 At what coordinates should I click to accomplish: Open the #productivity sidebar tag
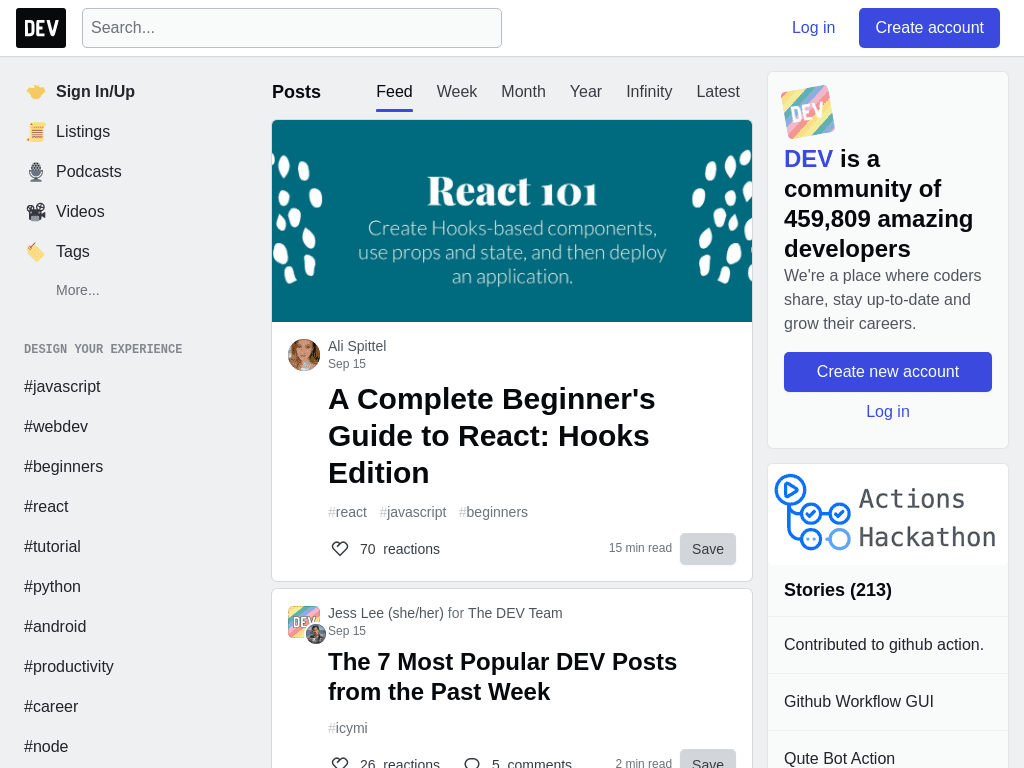(x=69, y=666)
